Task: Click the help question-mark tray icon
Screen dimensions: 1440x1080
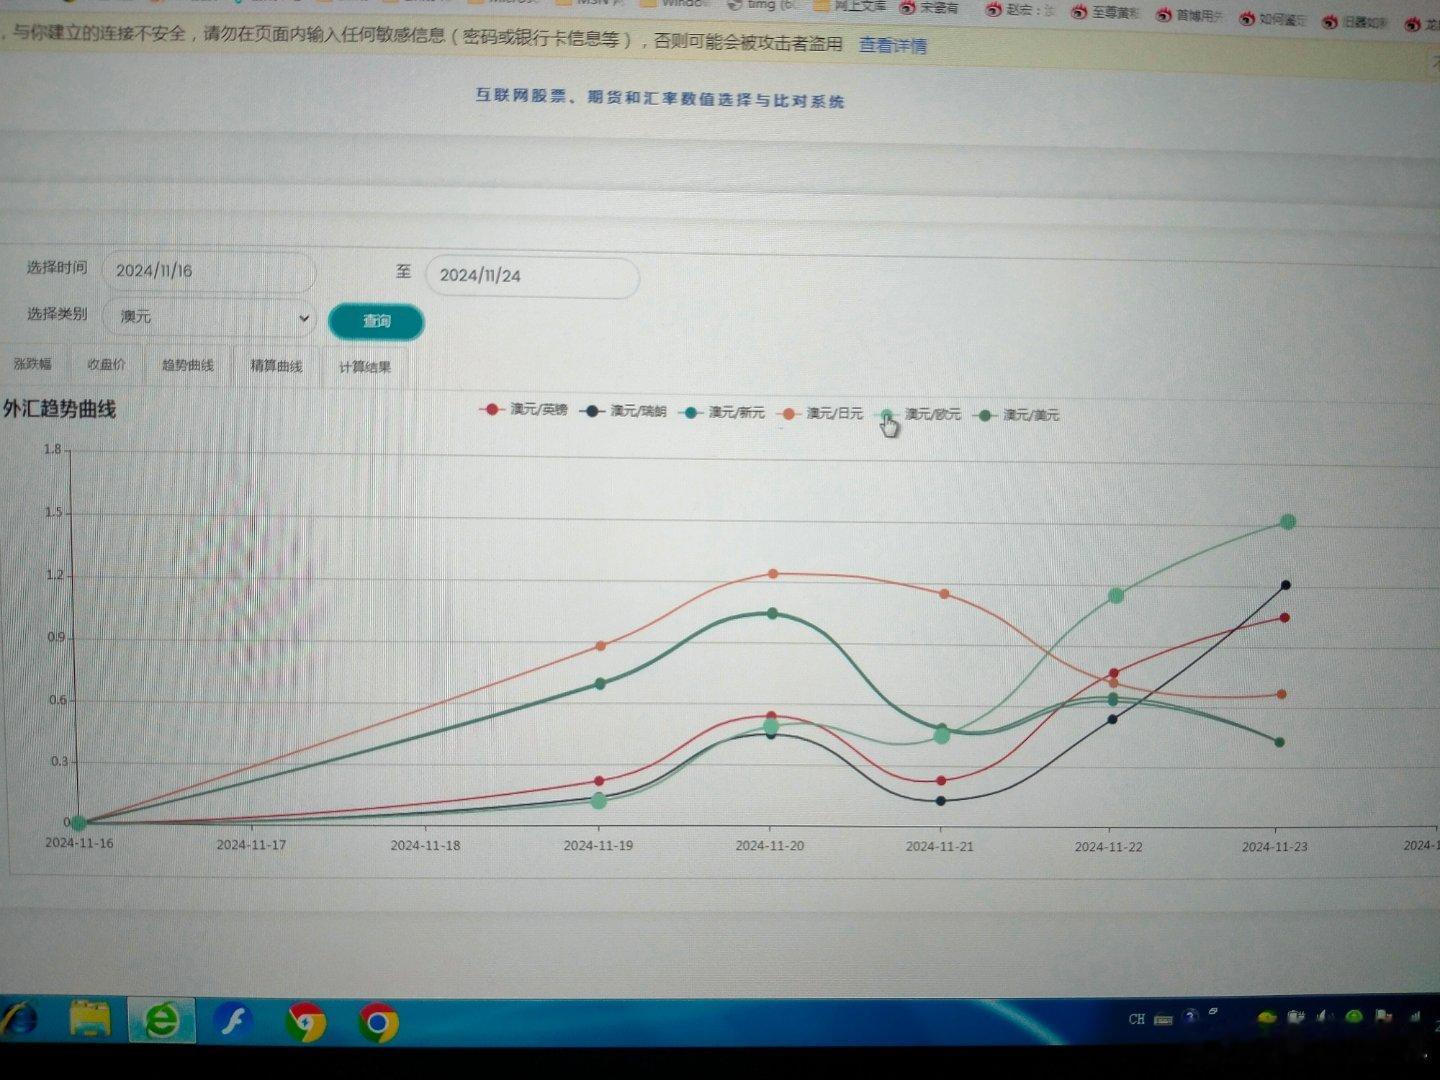Action: (1190, 1016)
